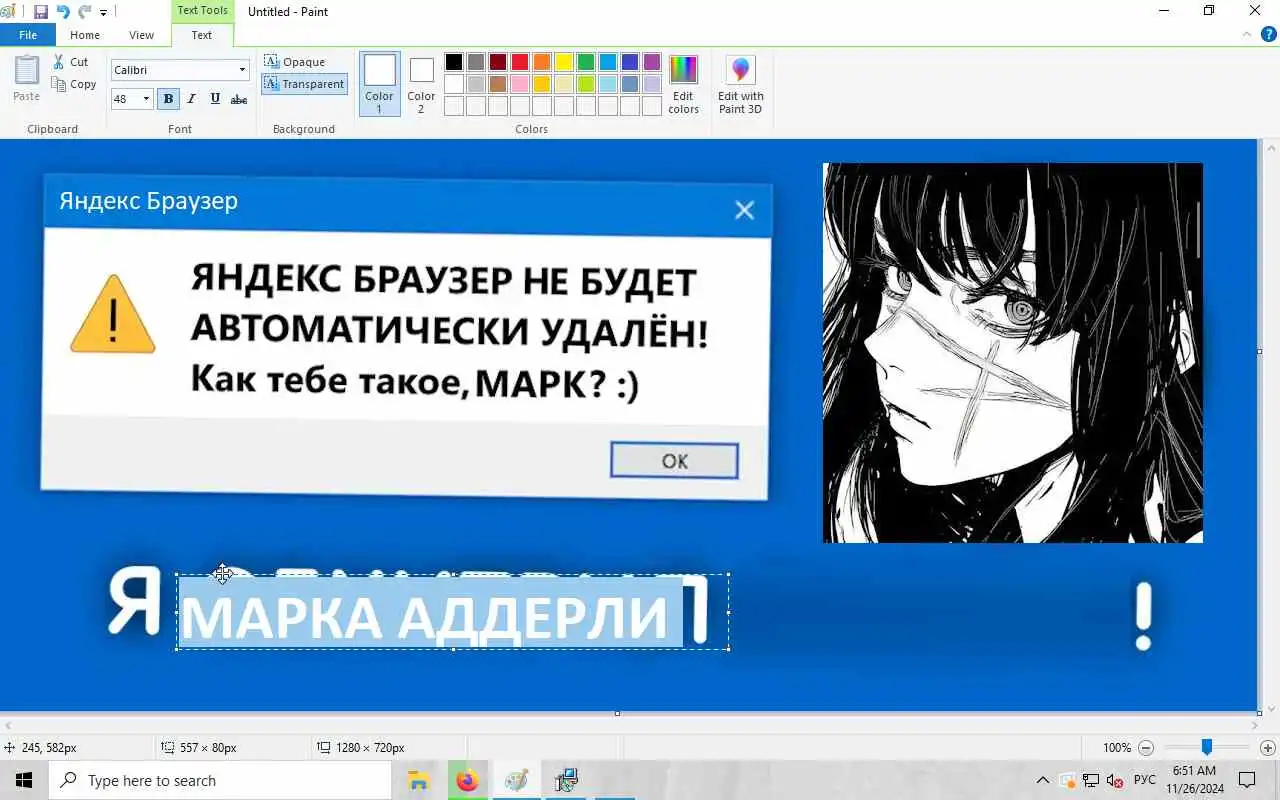Toggle Italic formatting
The image size is (1280, 800).
point(192,99)
